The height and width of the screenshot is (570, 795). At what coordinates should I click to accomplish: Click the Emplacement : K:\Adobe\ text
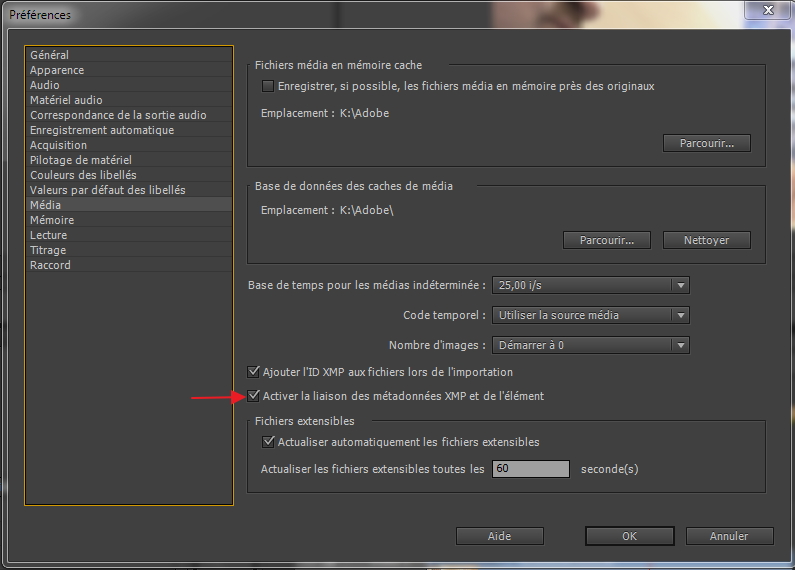[x=327, y=210]
